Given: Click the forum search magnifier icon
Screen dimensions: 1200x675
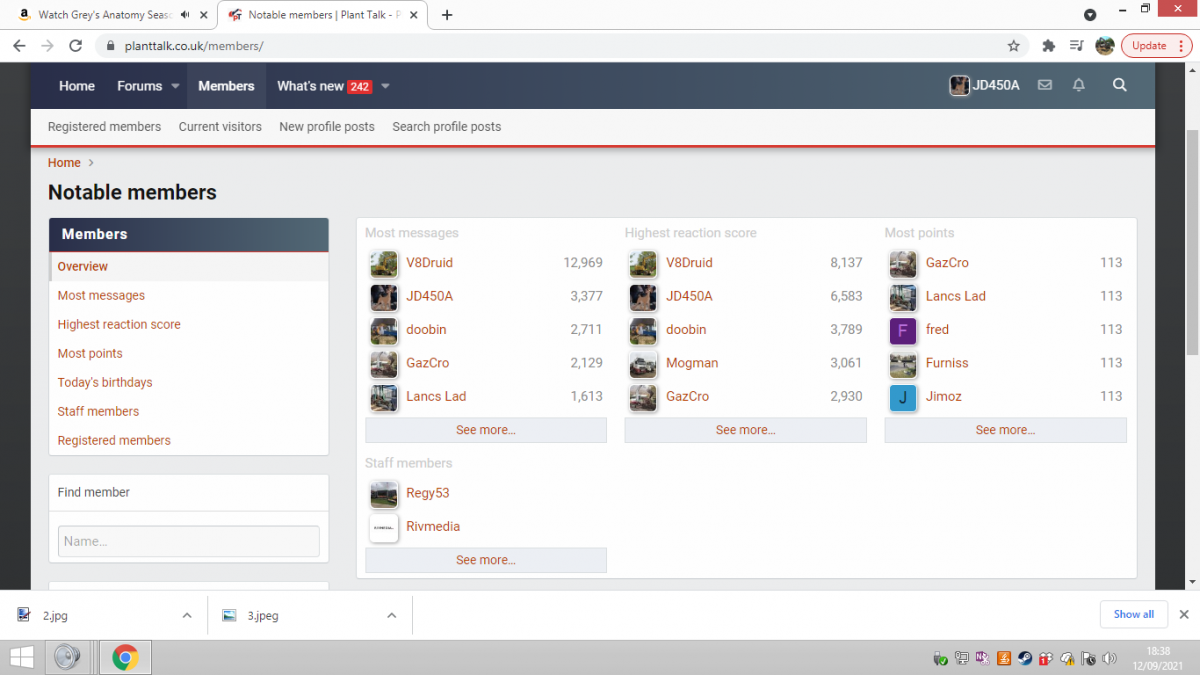Looking at the screenshot, I should (1120, 86).
